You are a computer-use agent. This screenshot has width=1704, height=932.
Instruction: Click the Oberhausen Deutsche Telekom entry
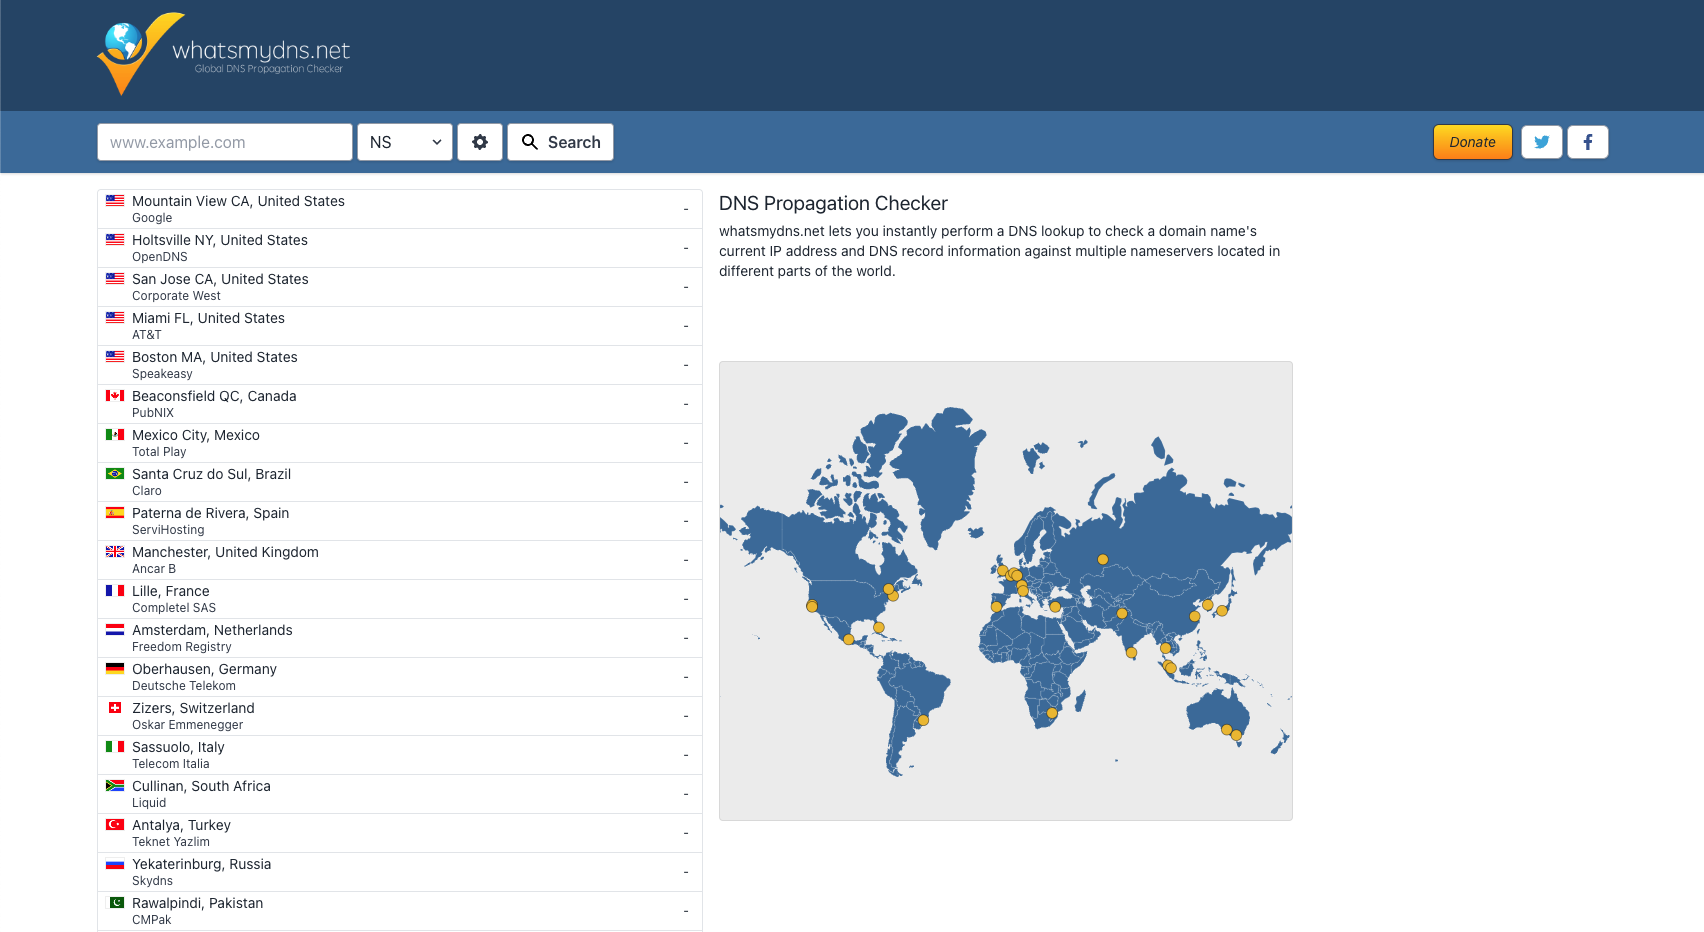tap(400, 677)
